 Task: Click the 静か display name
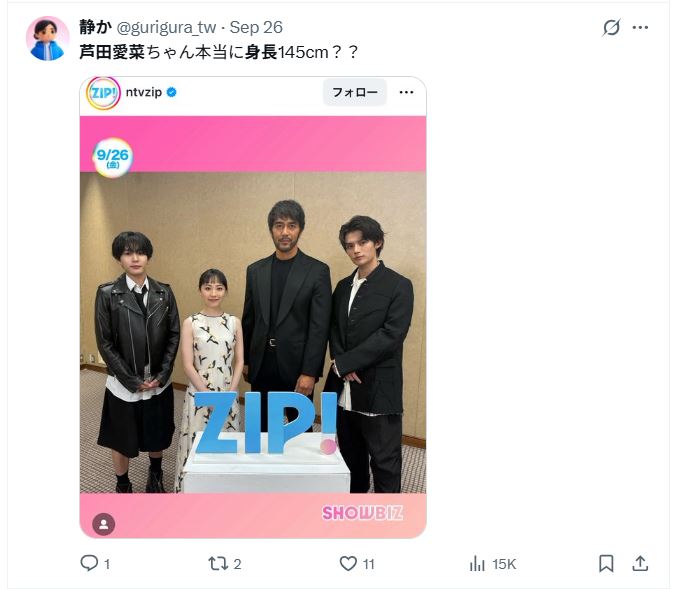[95, 27]
